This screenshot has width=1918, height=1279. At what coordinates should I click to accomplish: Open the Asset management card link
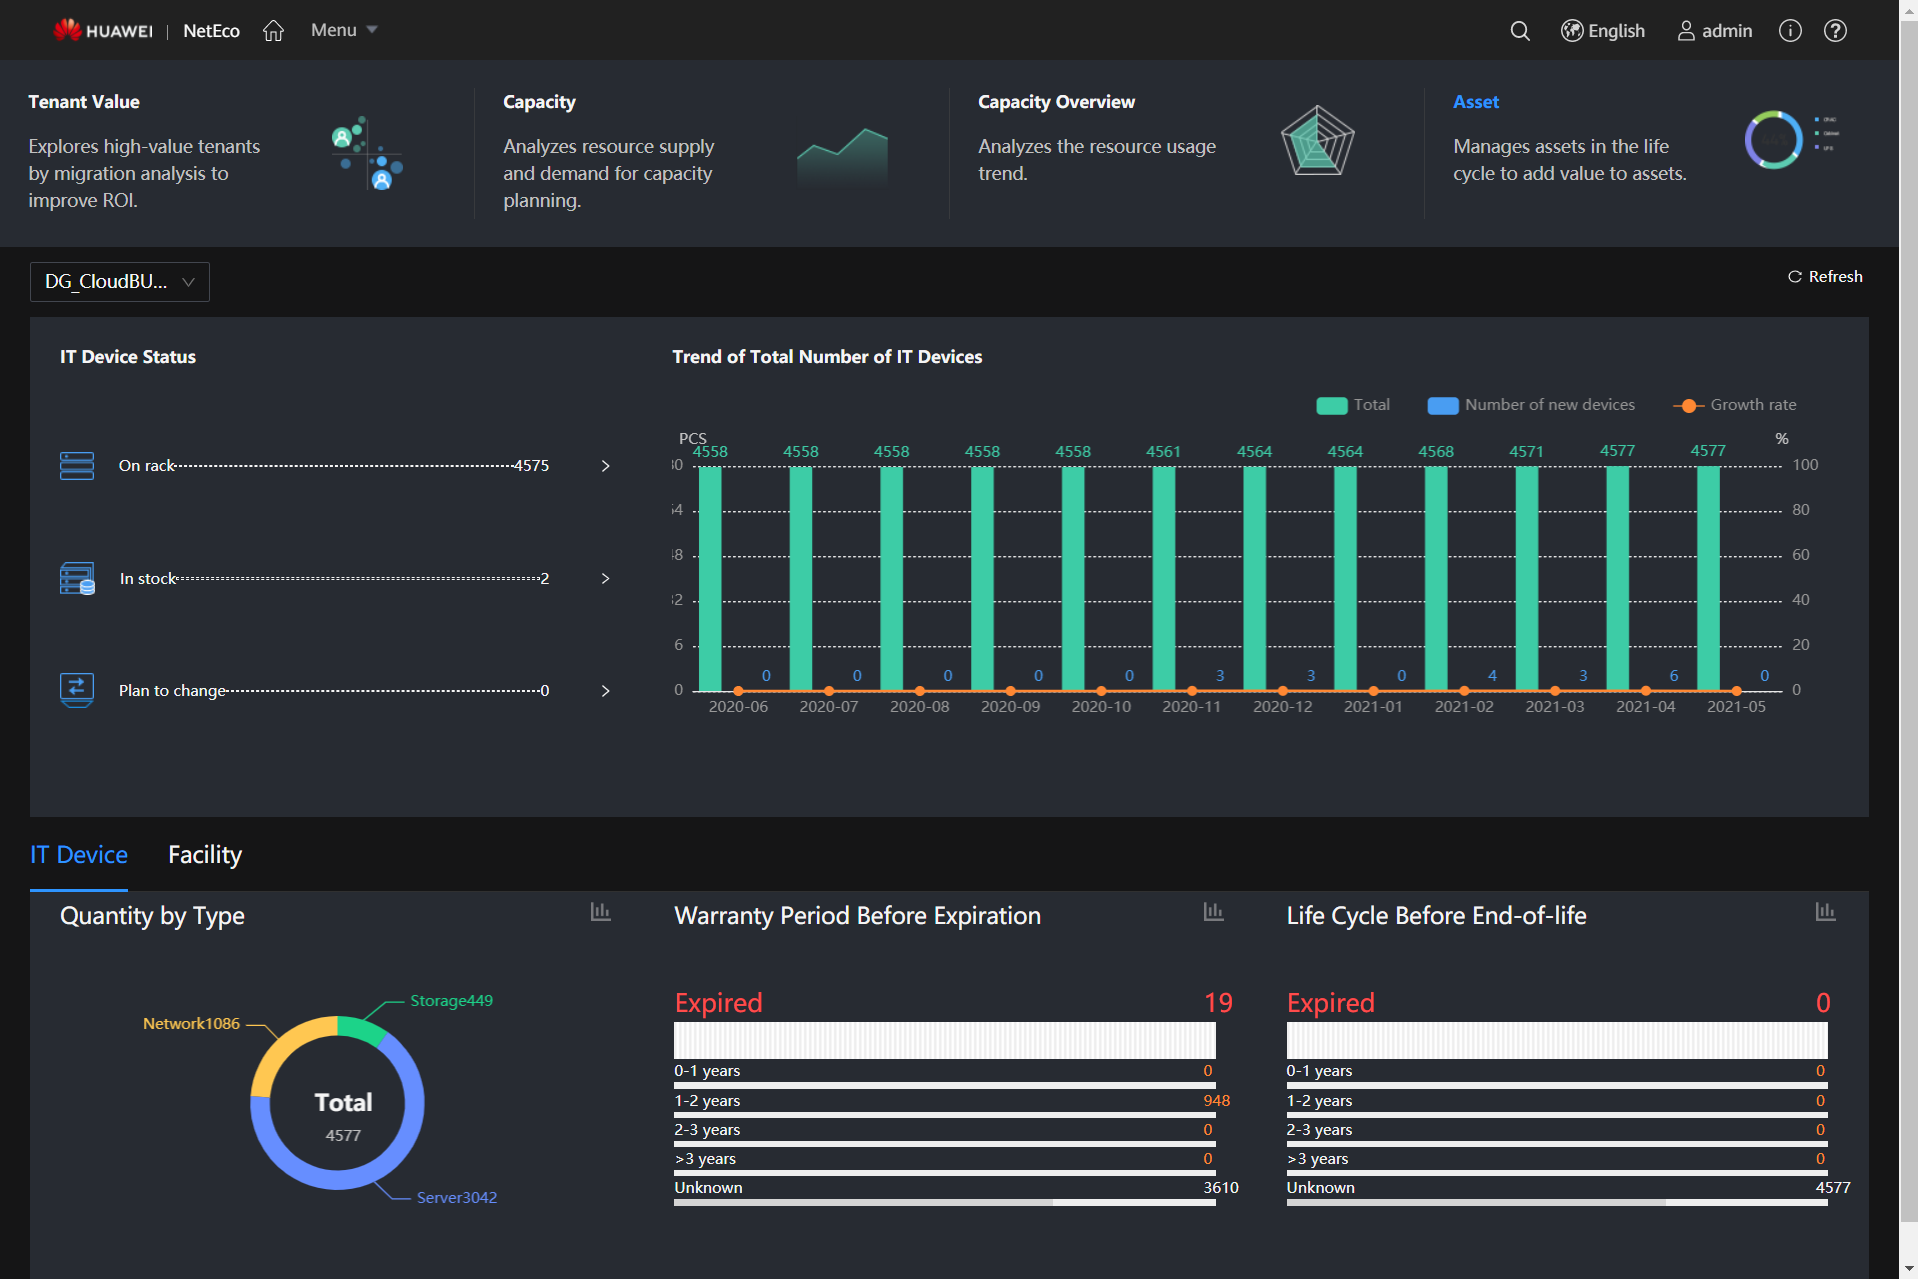(1476, 101)
